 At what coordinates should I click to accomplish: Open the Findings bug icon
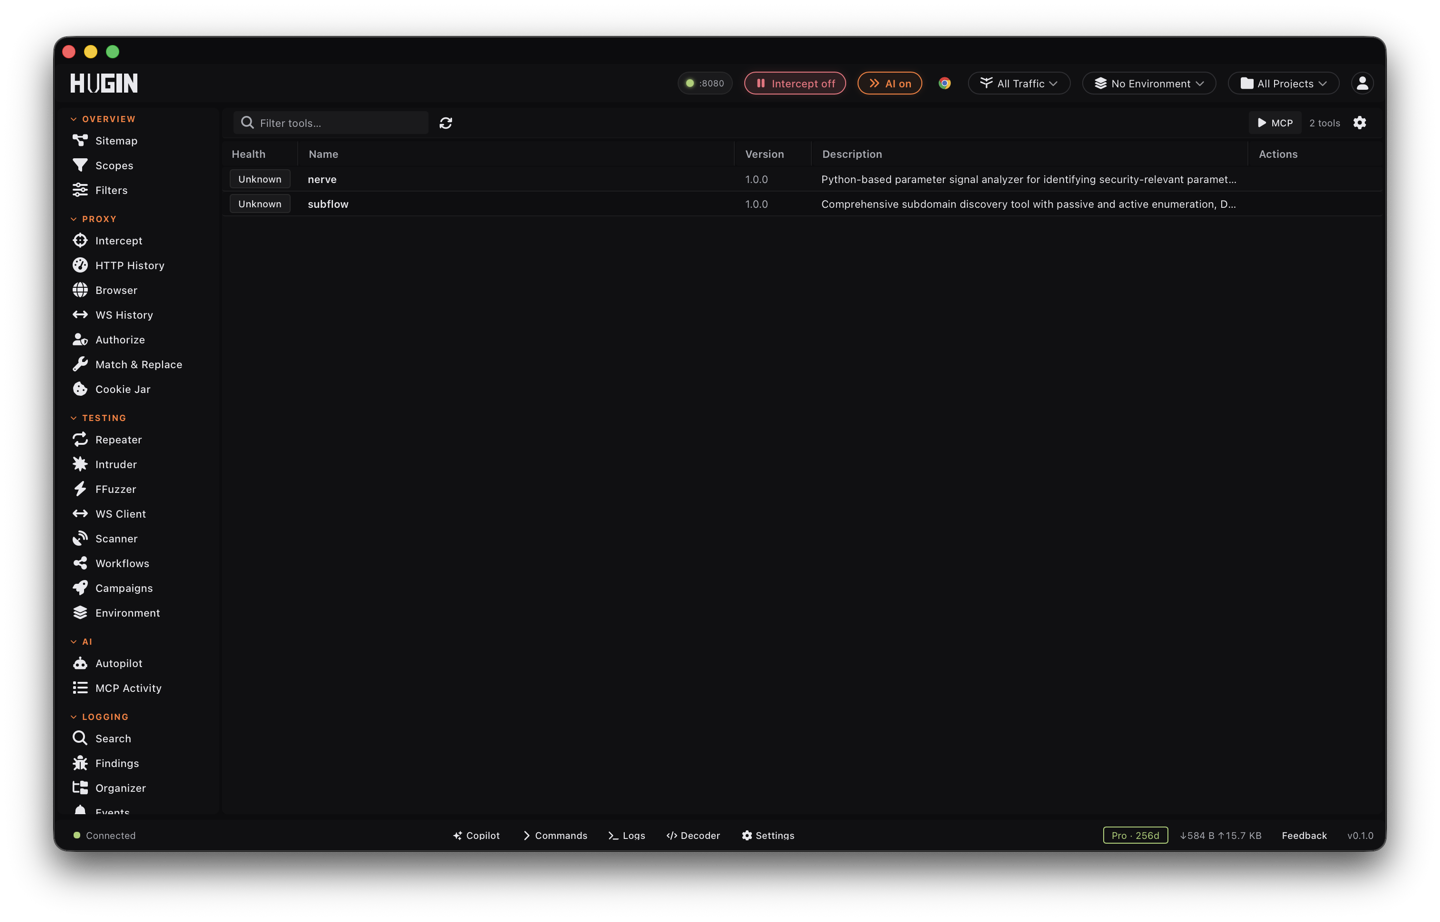click(80, 763)
